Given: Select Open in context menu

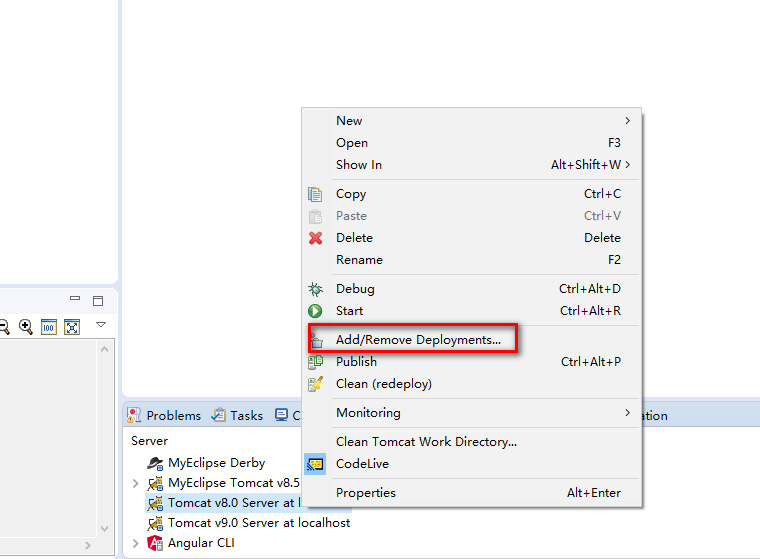Looking at the screenshot, I should pos(472,143).
